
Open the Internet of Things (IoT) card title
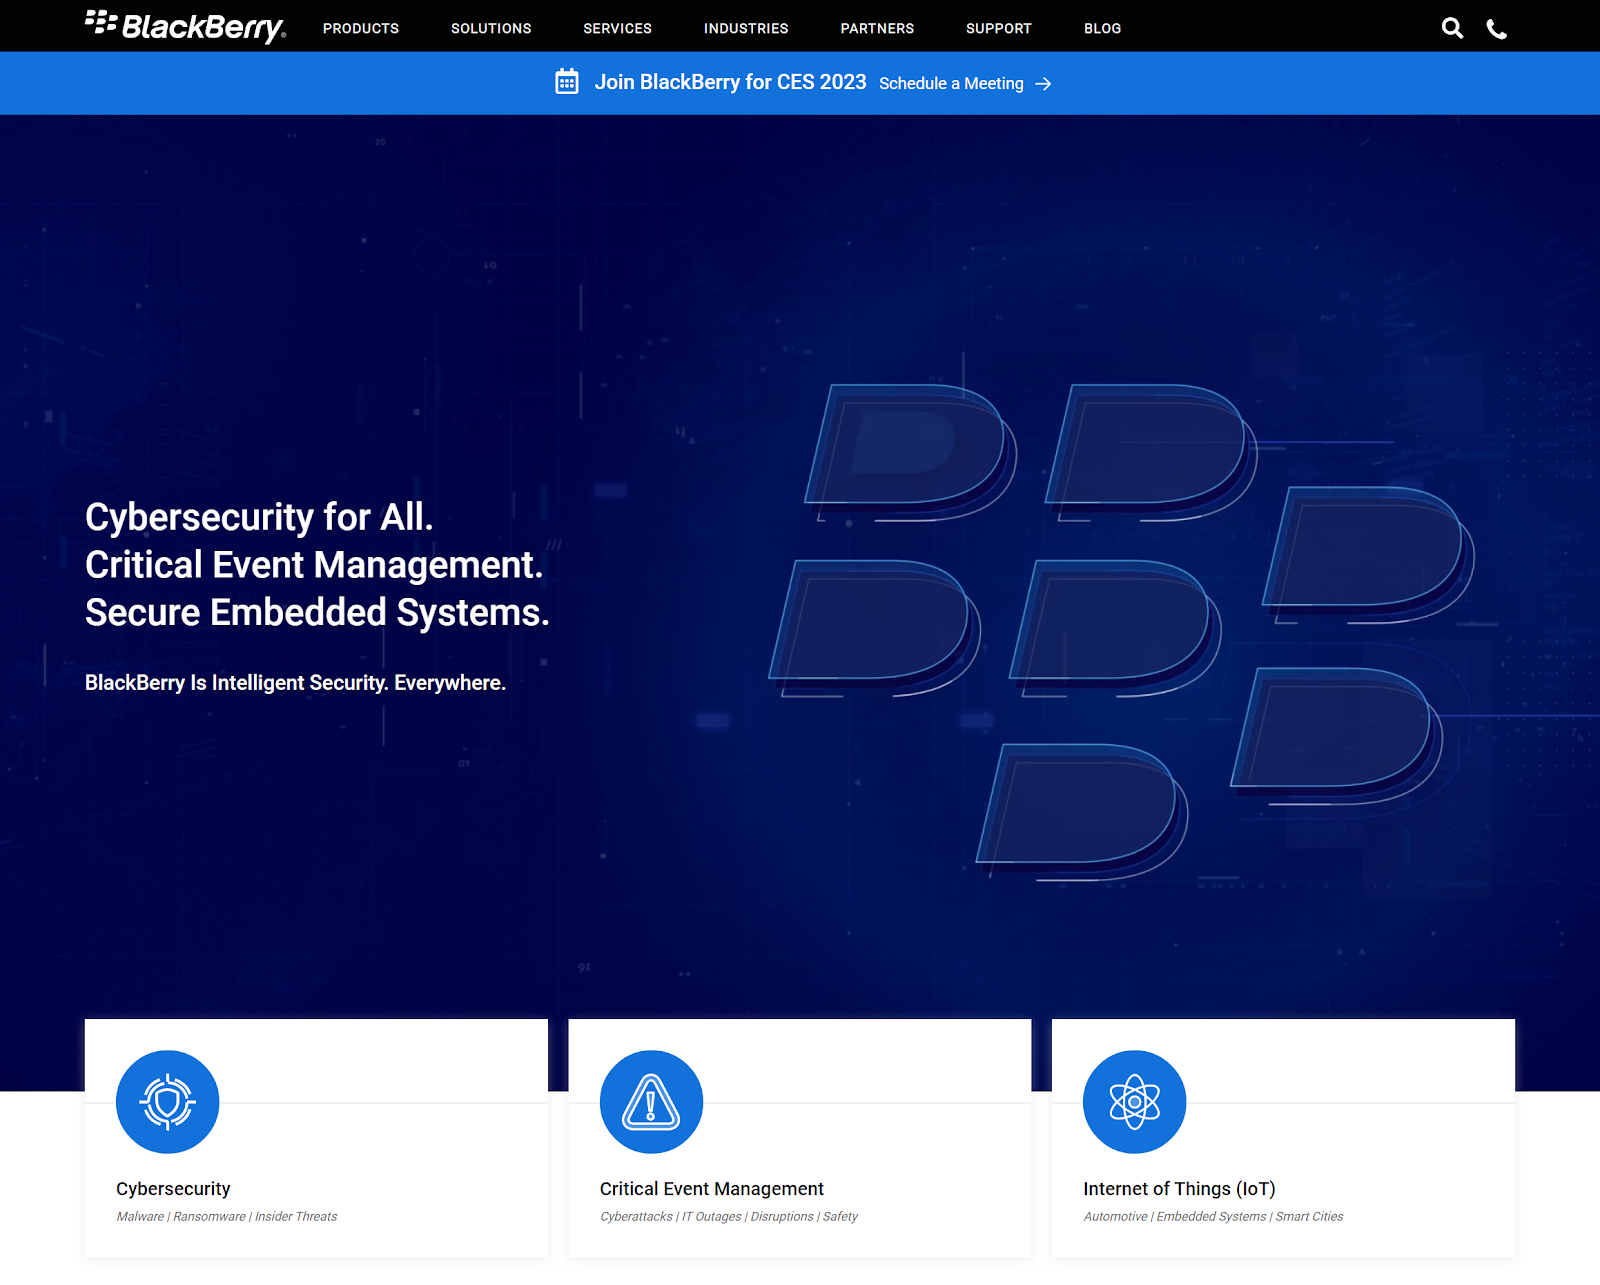click(x=1180, y=1189)
